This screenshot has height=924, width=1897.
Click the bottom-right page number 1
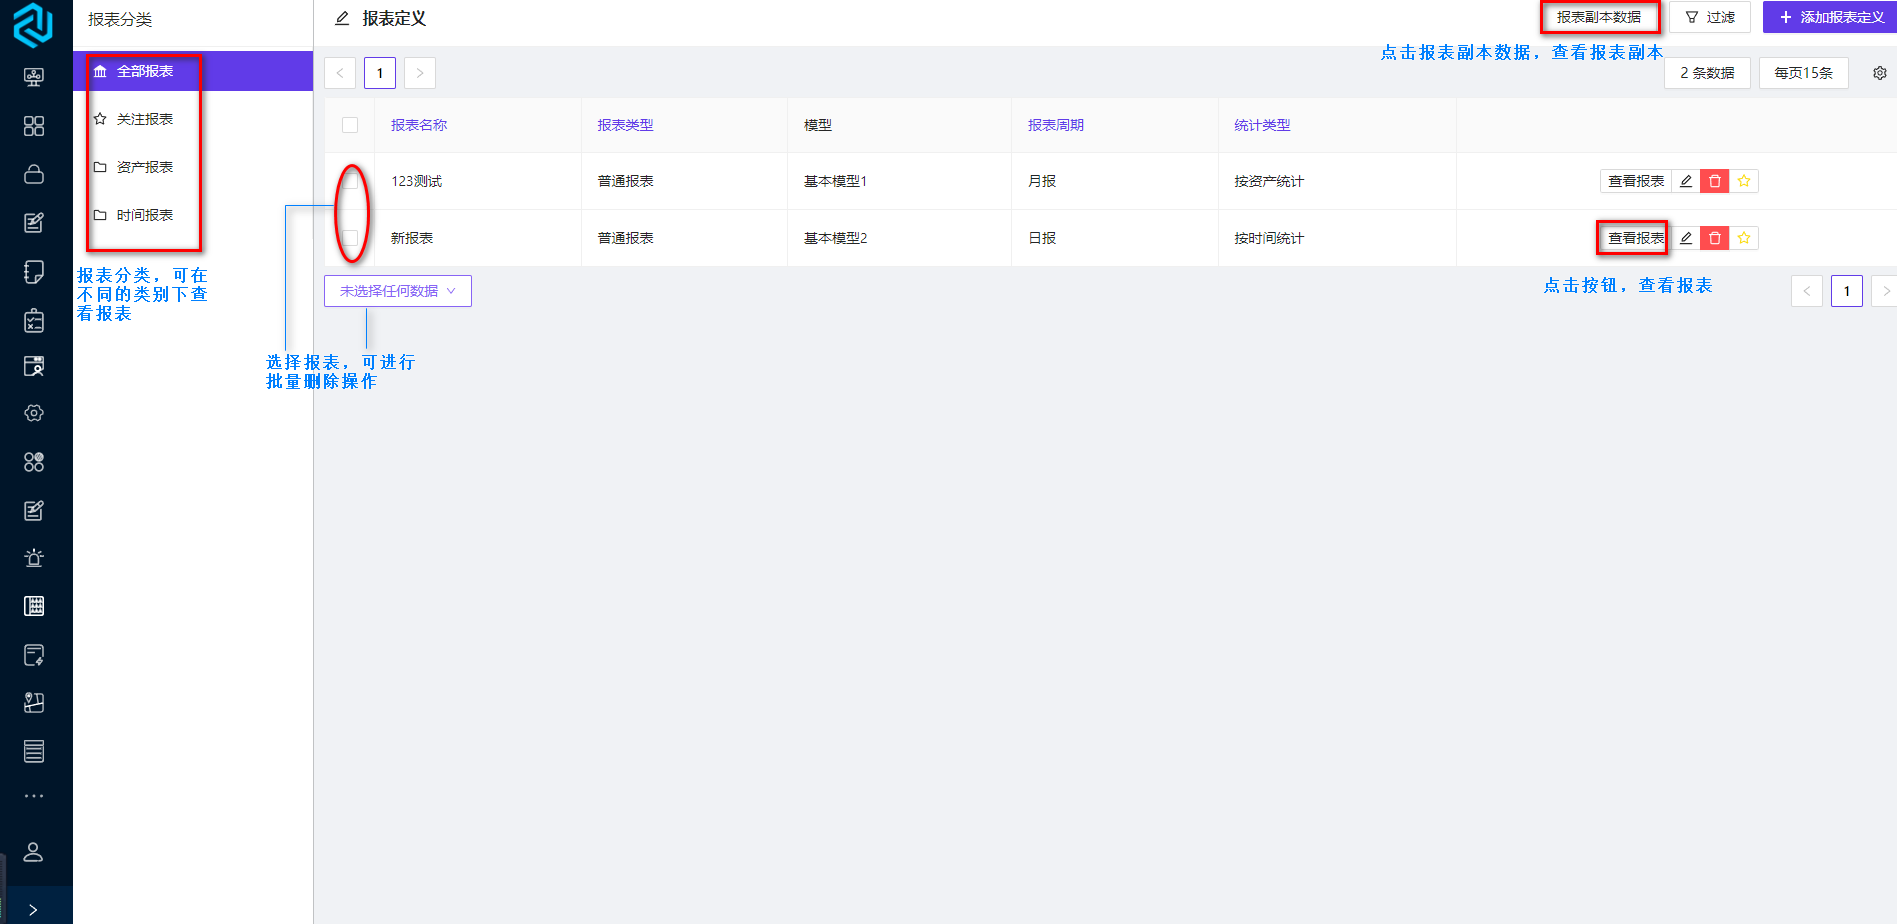(1847, 291)
